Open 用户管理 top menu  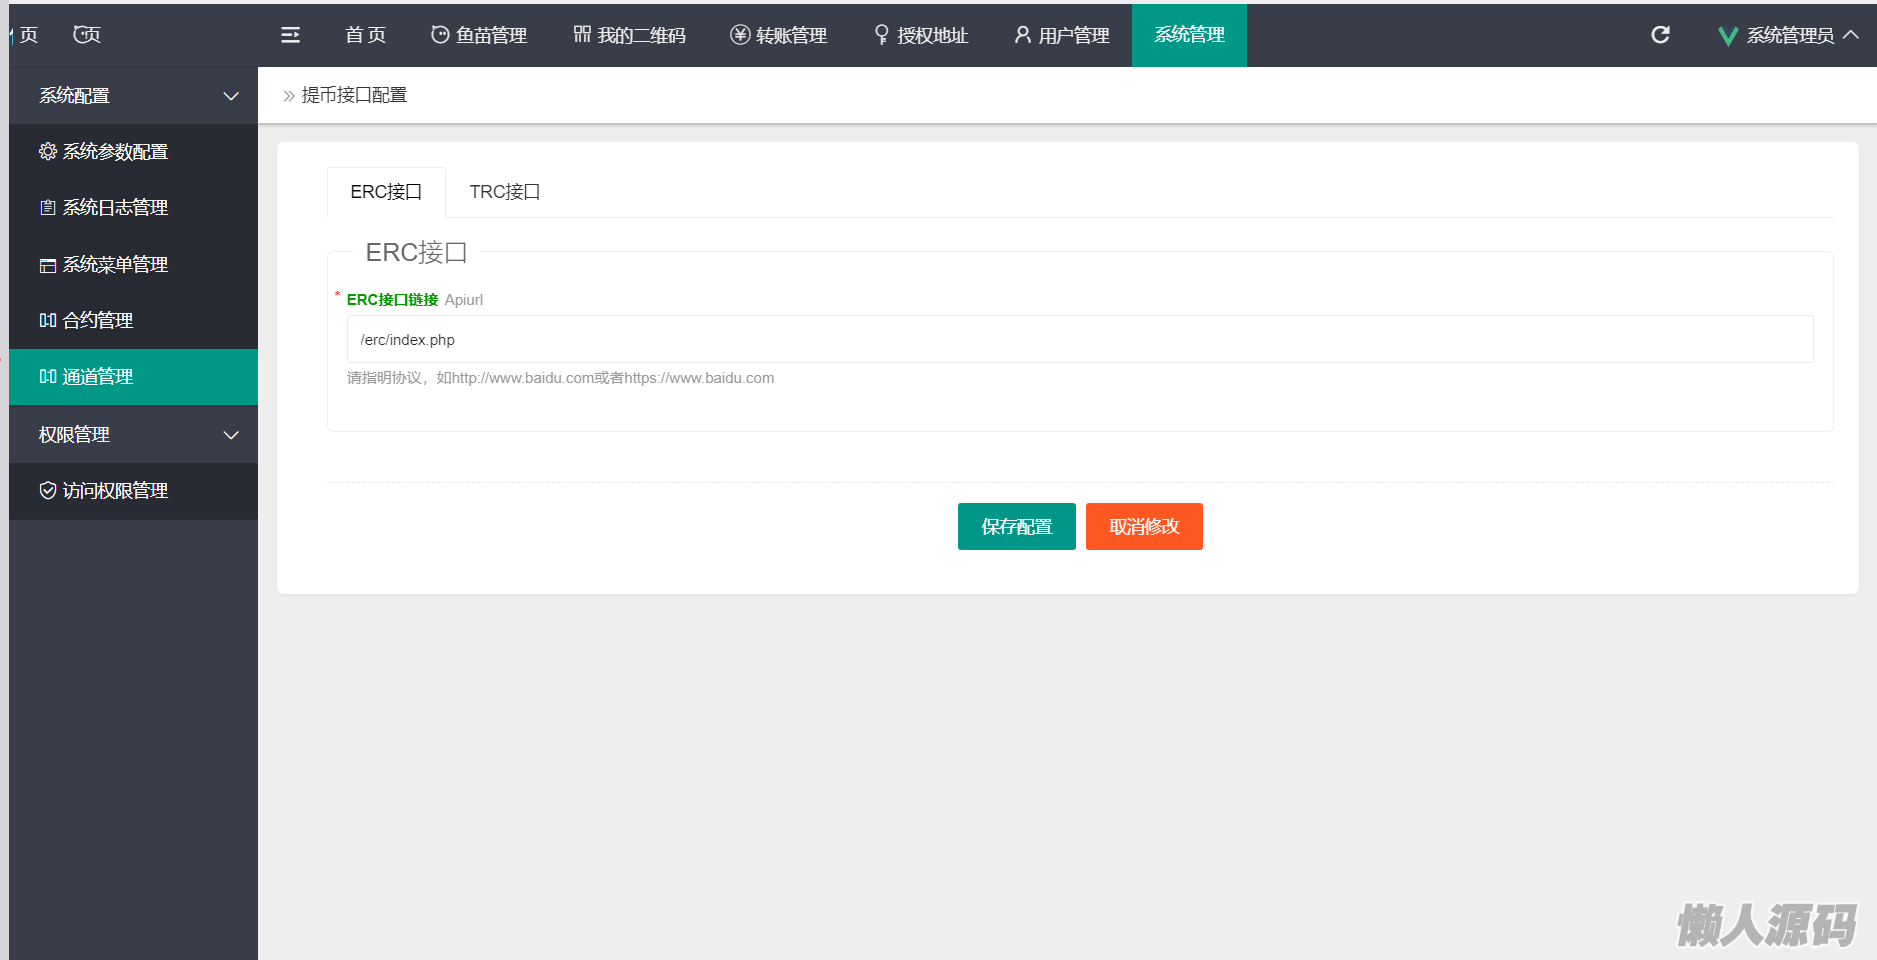[x=1062, y=35]
